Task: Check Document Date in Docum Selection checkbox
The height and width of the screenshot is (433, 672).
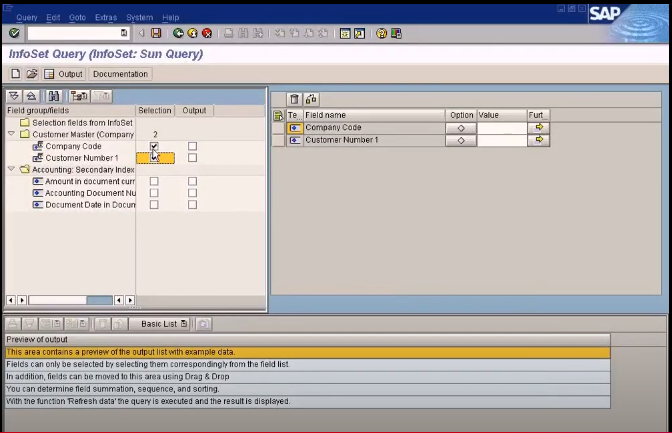Action: click(x=154, y=204)
